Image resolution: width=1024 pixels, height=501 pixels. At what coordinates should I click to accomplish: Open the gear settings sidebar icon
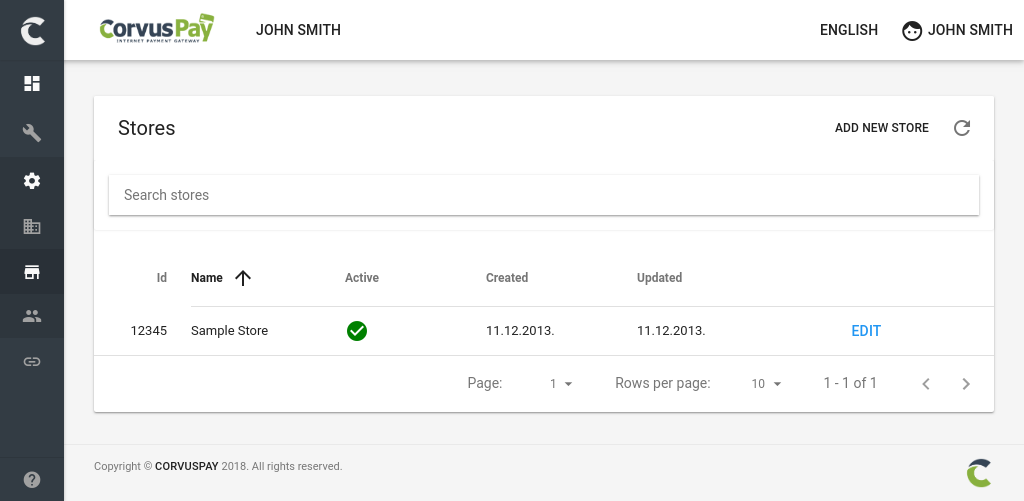(32, 181)
